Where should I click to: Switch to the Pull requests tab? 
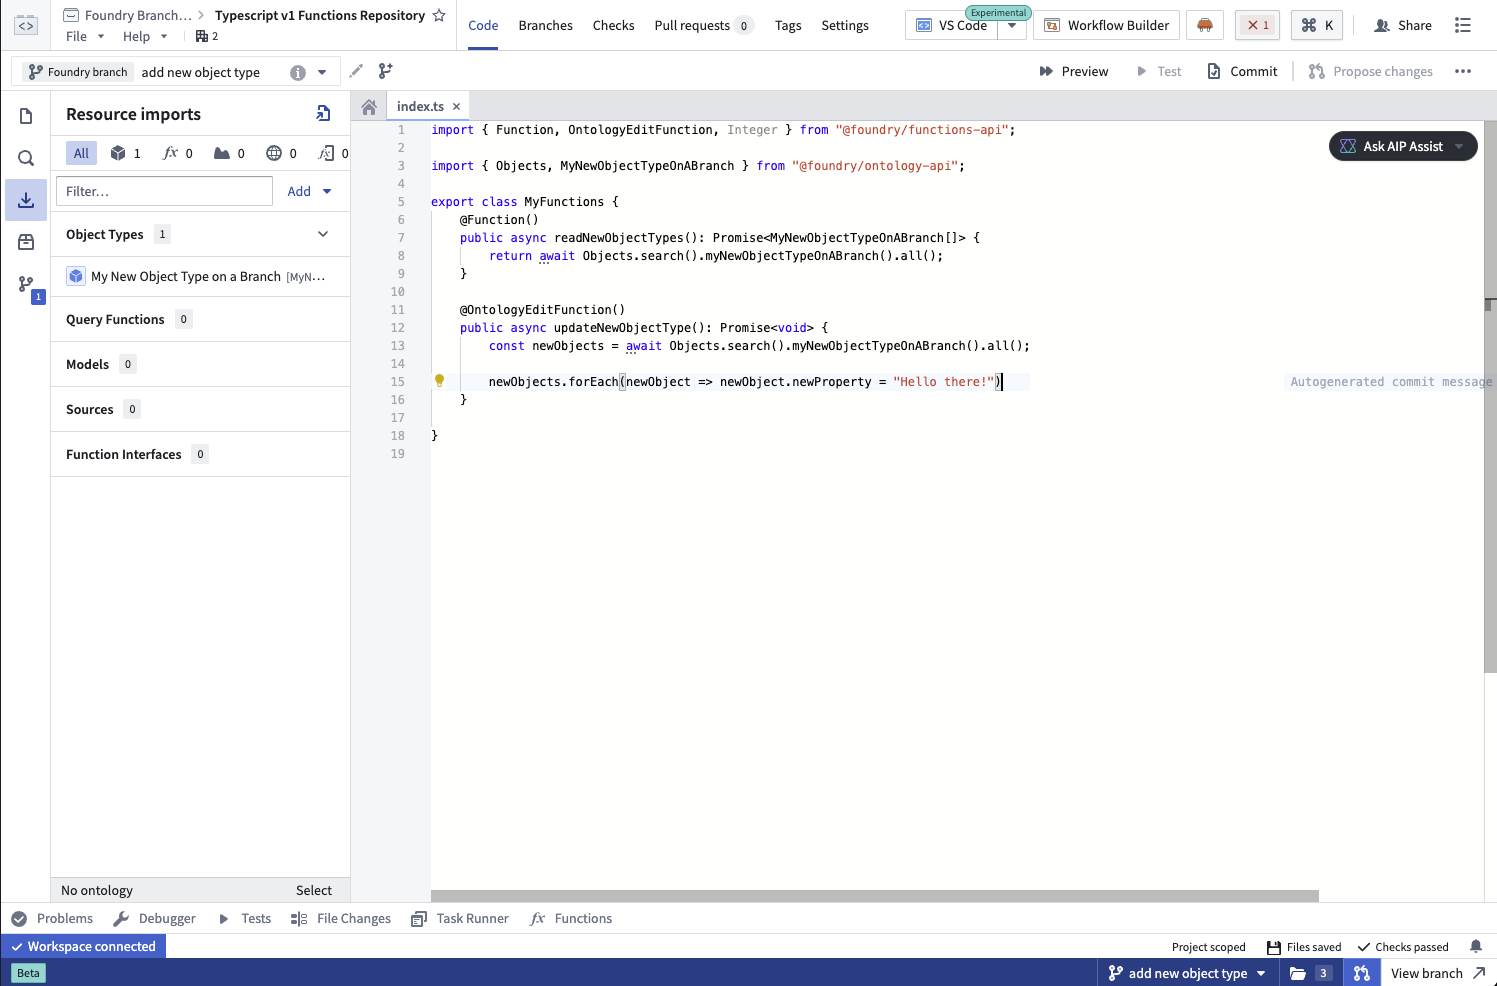692,25
